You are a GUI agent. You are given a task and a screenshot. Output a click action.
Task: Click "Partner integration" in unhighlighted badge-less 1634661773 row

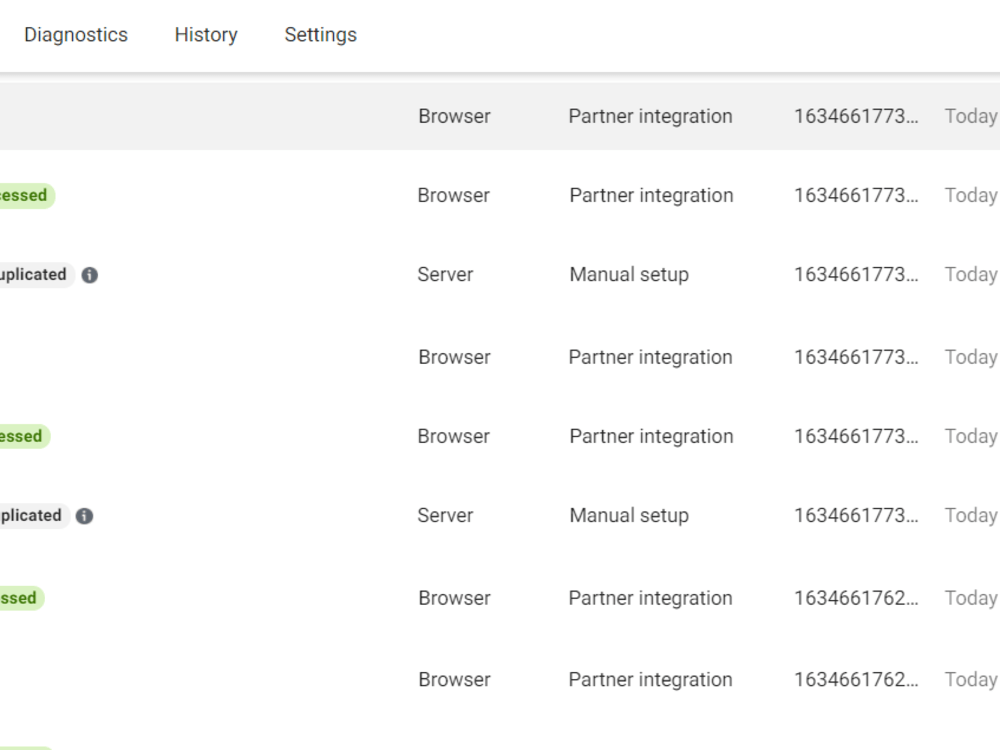[651, 357]
